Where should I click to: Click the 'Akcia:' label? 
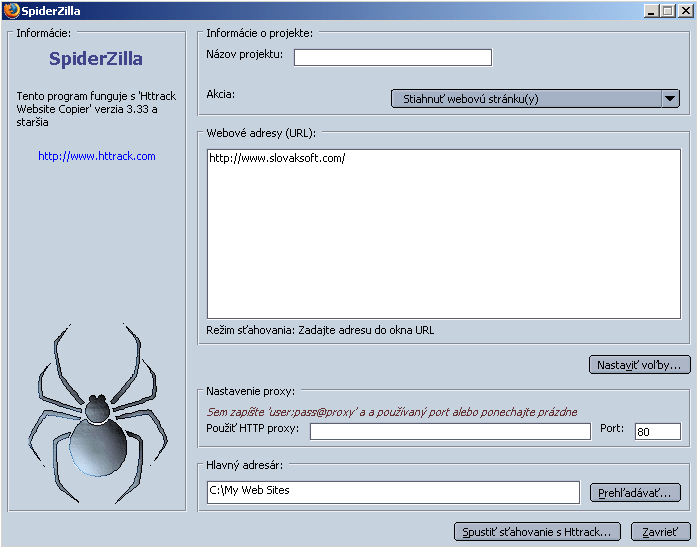click(x=220, y=94)
